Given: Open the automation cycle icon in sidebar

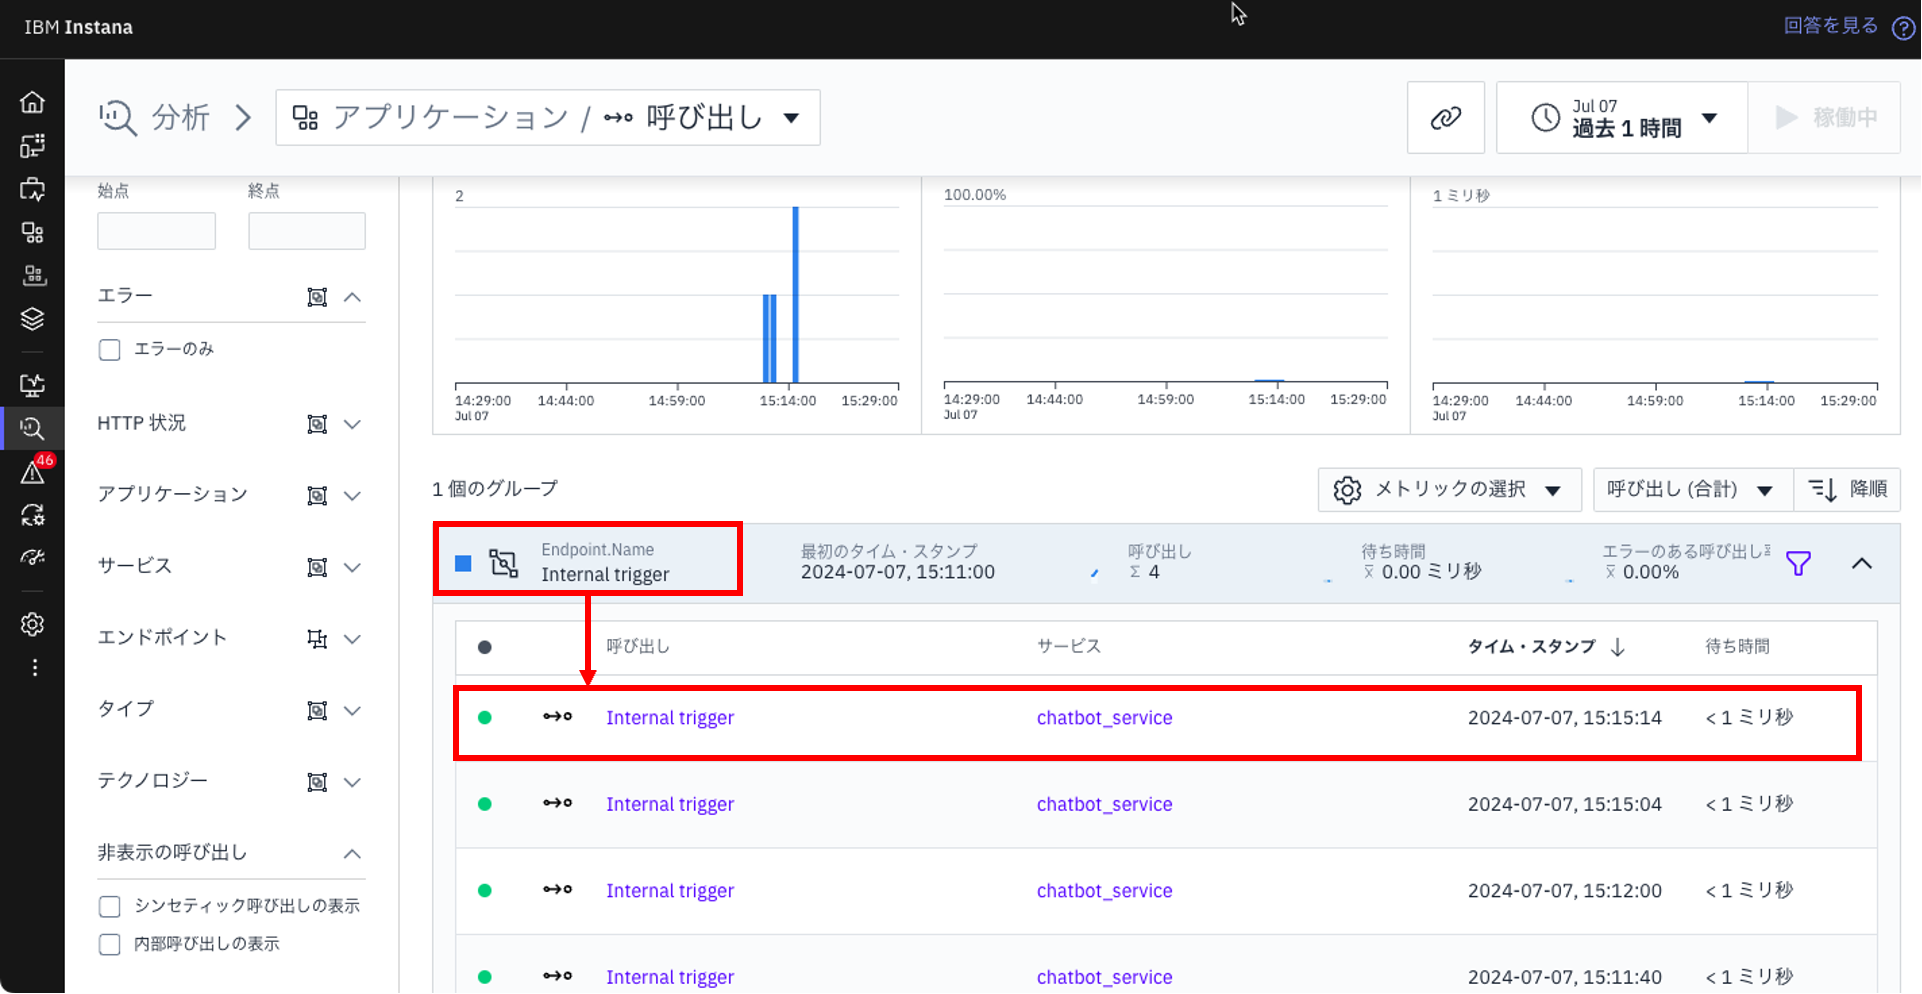Looking at the screenshot, I should click(32, 515).
